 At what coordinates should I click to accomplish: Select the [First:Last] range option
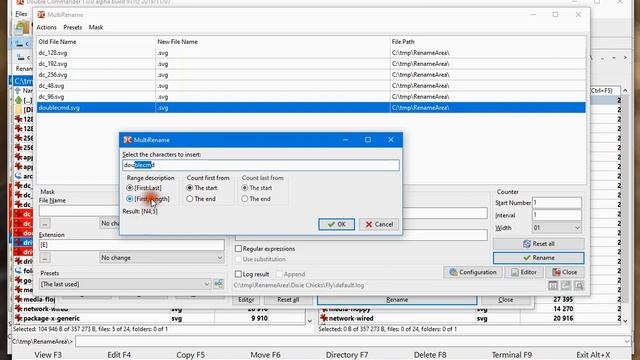[x=144, y=188]
